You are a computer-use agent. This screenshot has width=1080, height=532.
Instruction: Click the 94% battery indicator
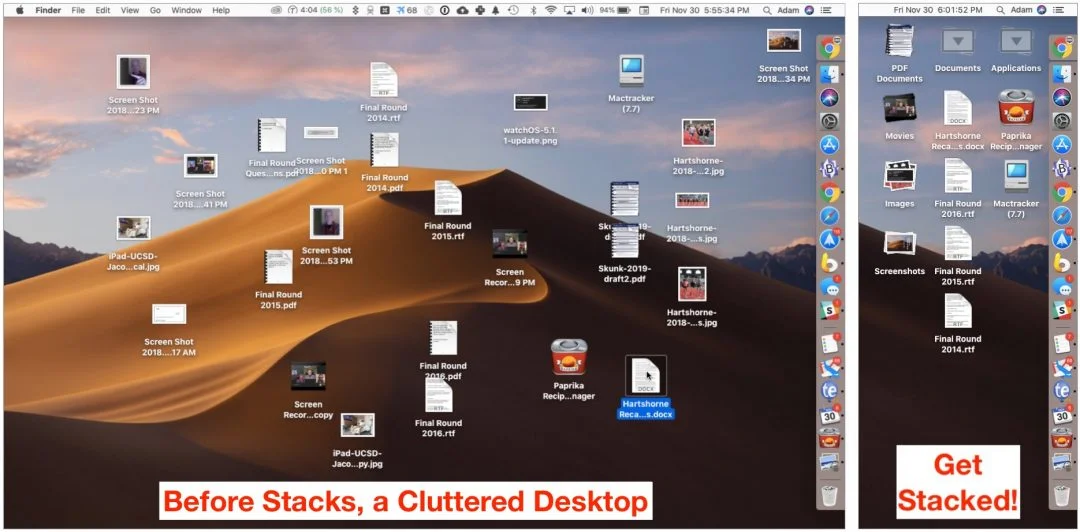[x=615, y=10]
